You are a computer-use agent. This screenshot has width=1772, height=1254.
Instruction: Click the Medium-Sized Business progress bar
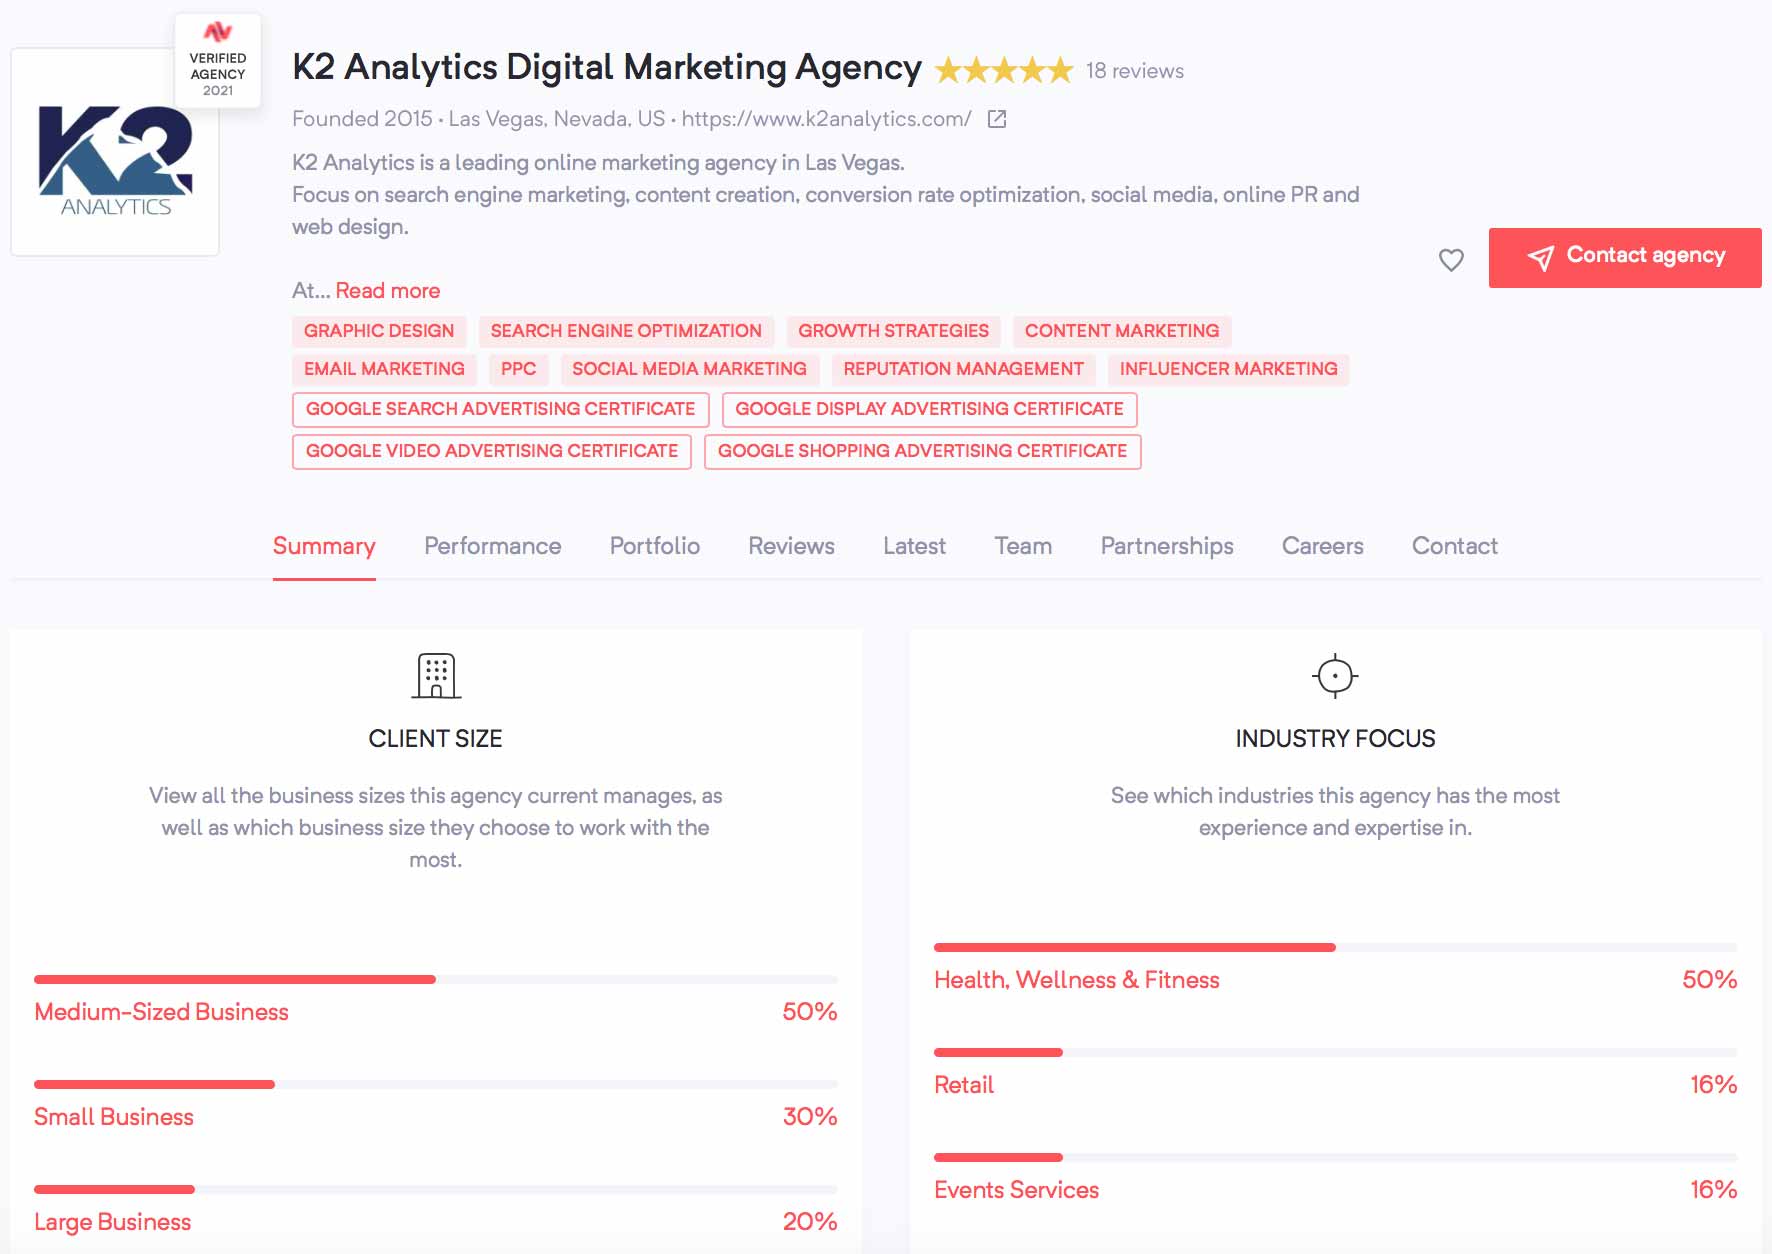436,980
